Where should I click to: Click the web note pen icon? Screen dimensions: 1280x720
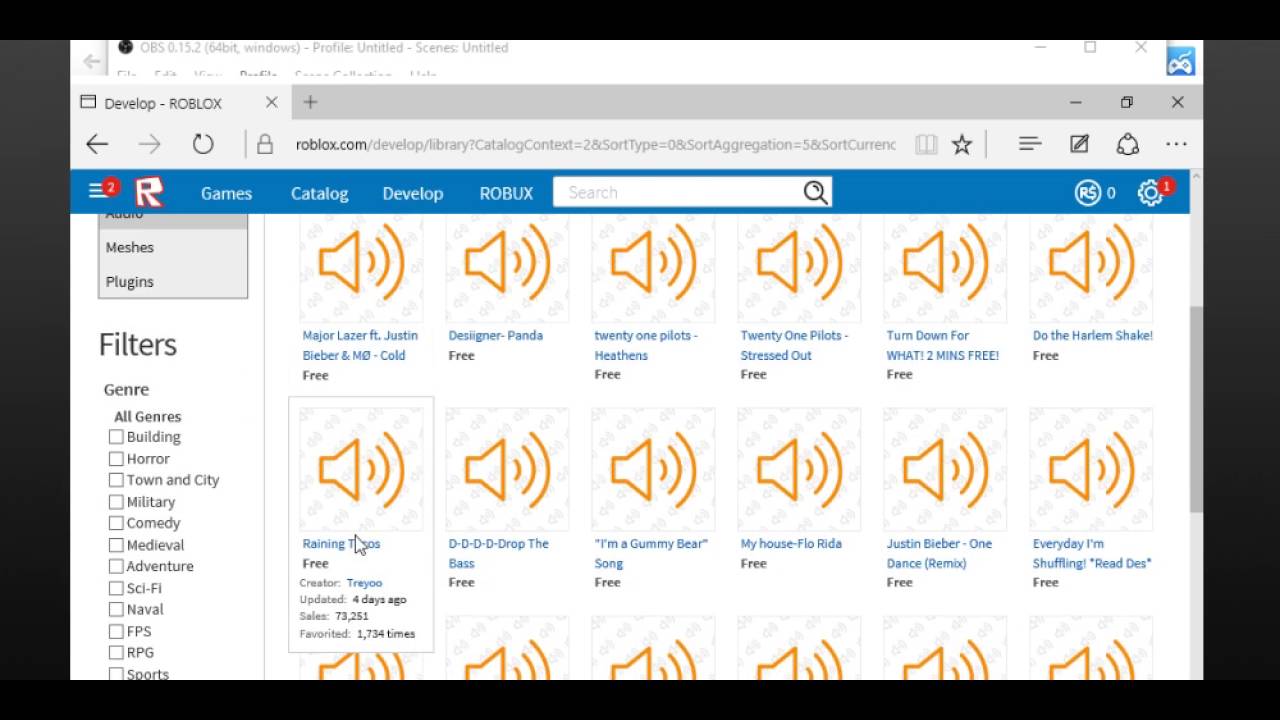1079,144
